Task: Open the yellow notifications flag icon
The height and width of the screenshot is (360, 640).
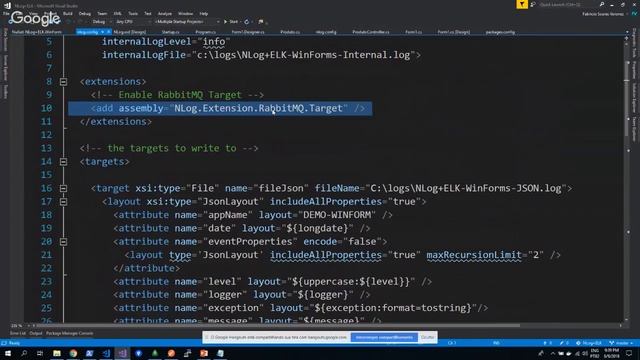Action: 522,4
